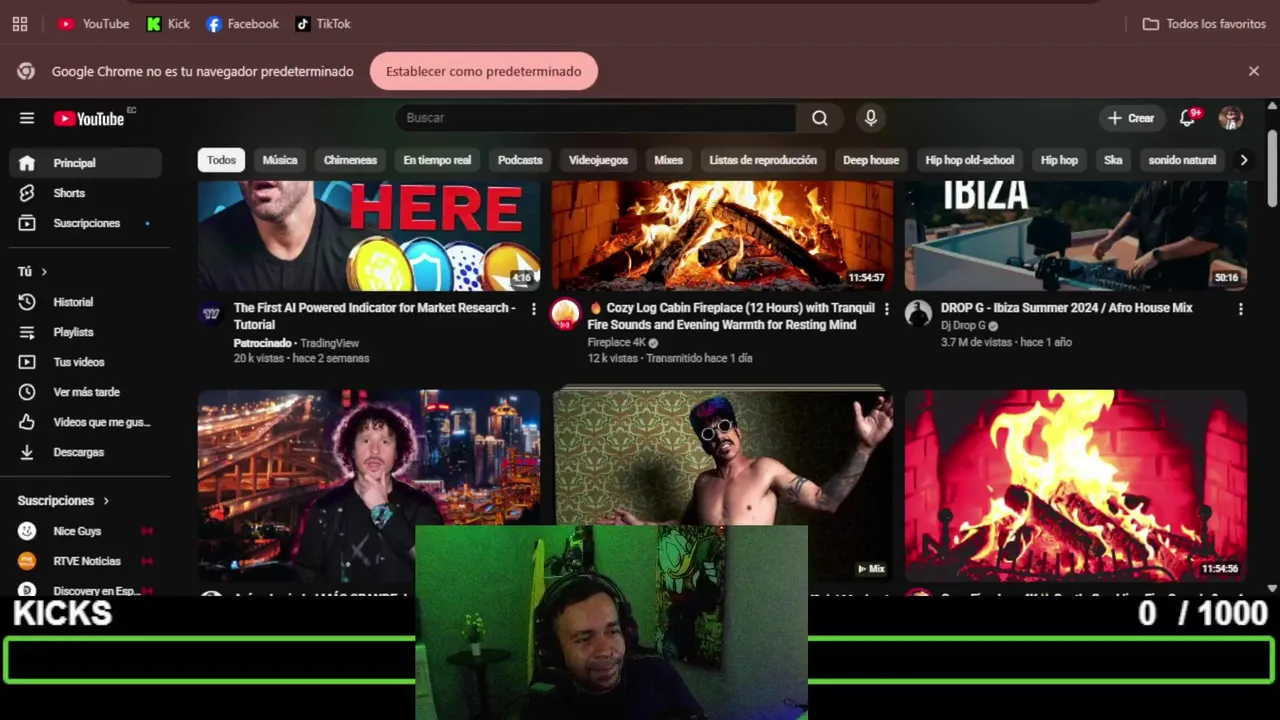The image size is (1280, 720).
Task: Open Nice Guys channel subscription
Action: pyautogui.click(x=85, y=531)
